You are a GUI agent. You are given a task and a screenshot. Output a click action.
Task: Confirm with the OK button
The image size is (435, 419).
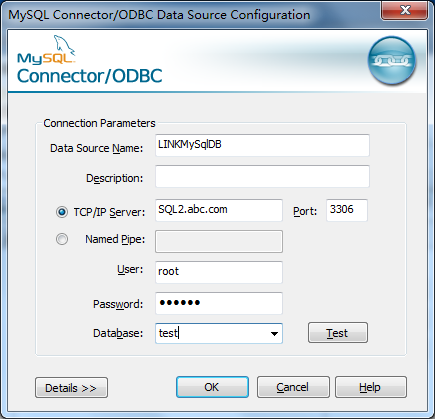pyautogui.click(x=212, y=387)
